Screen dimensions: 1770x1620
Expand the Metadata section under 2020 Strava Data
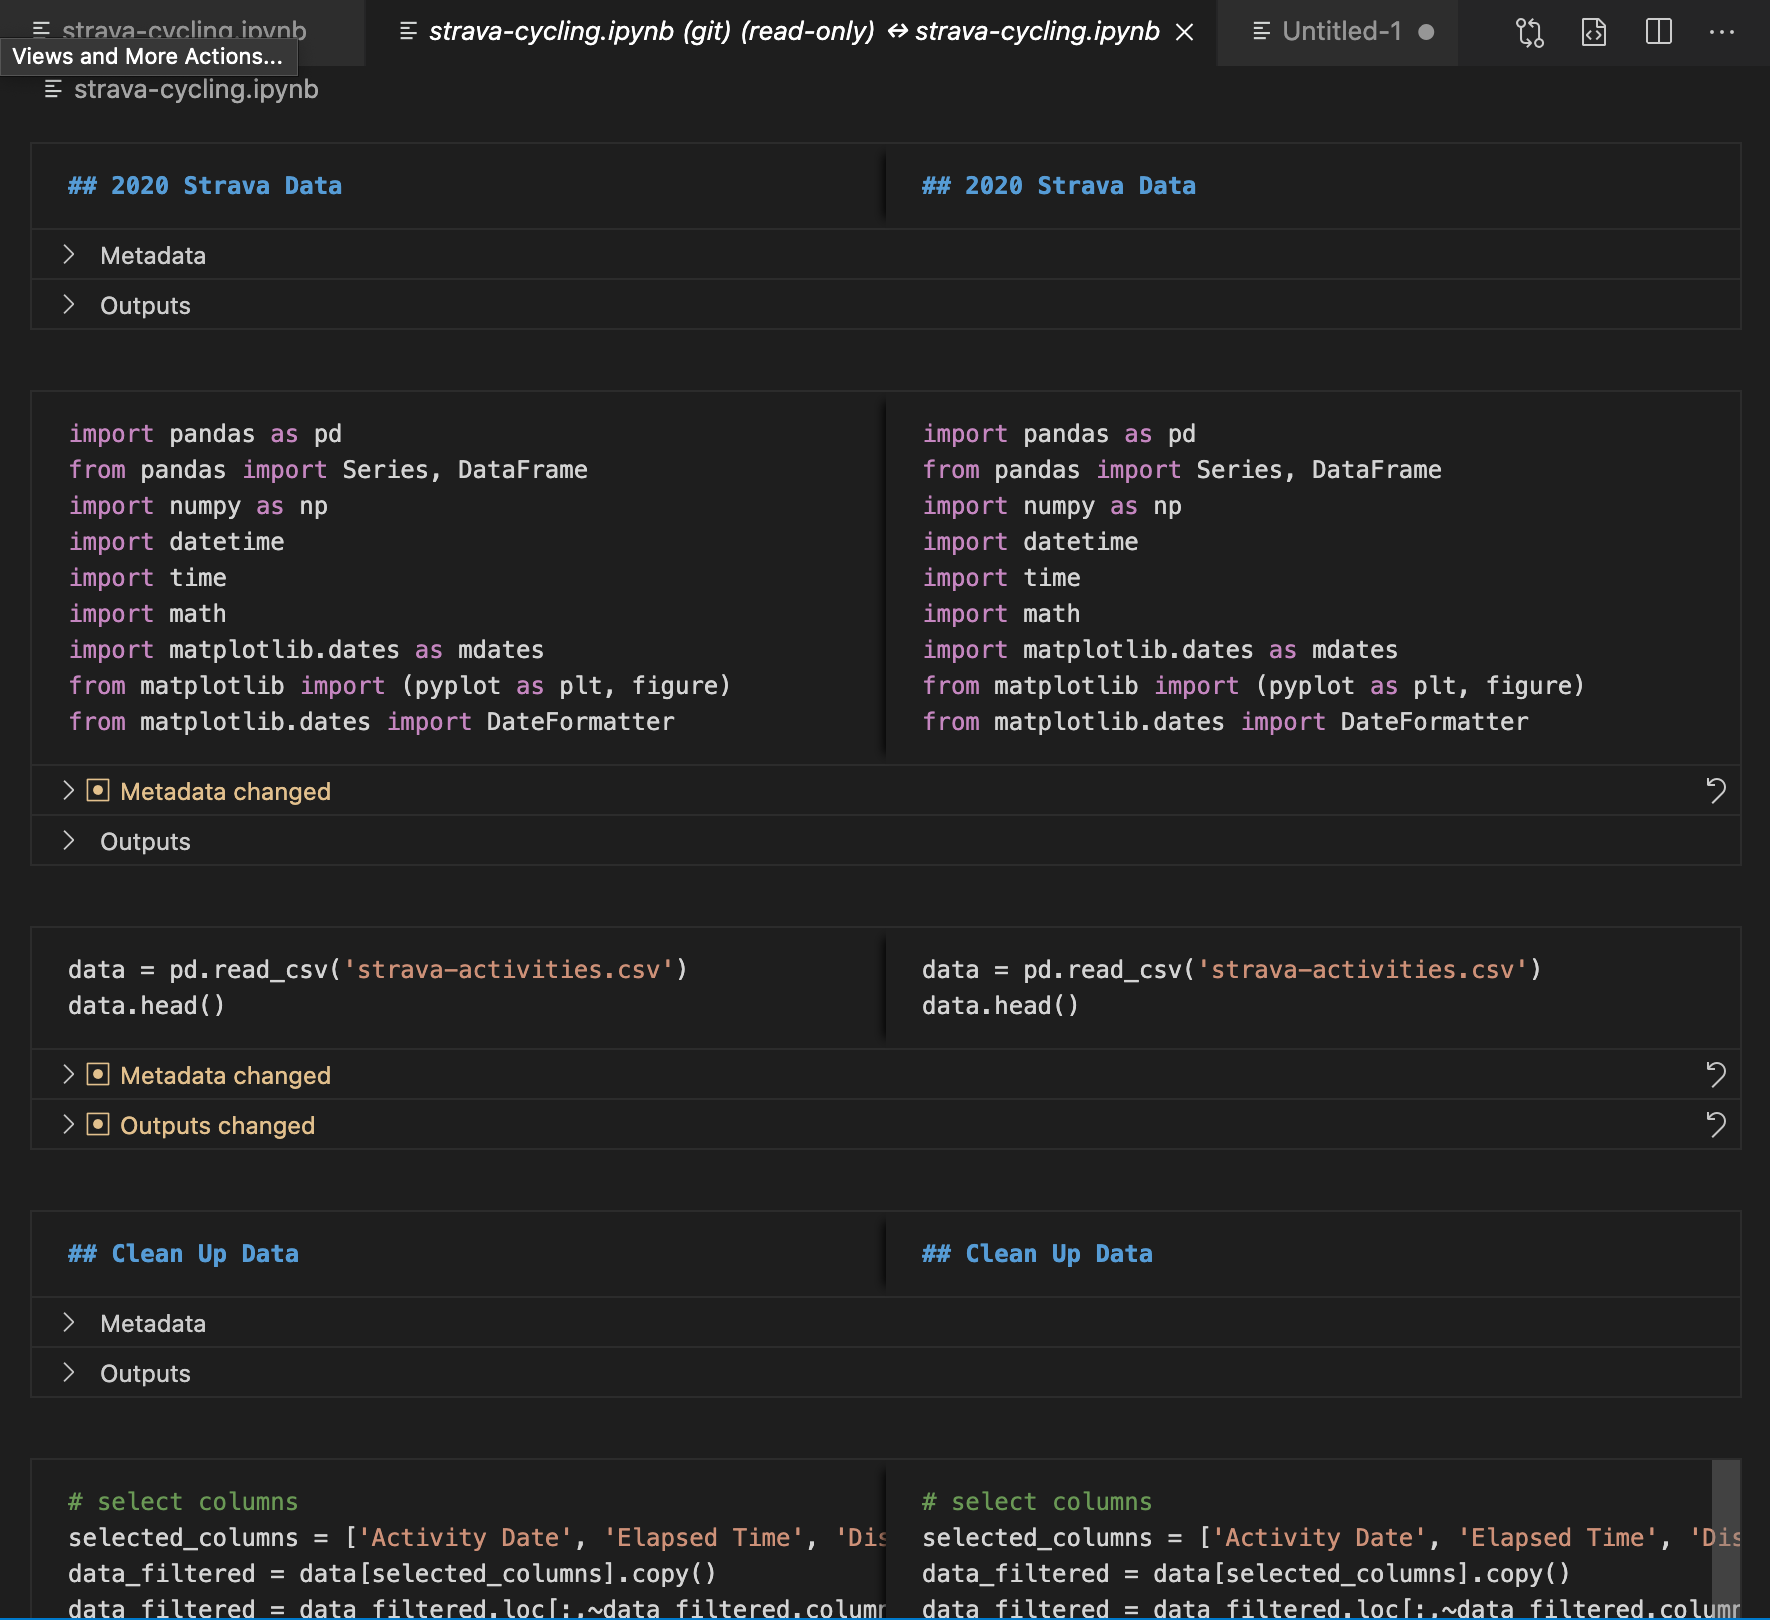[69, 255]
